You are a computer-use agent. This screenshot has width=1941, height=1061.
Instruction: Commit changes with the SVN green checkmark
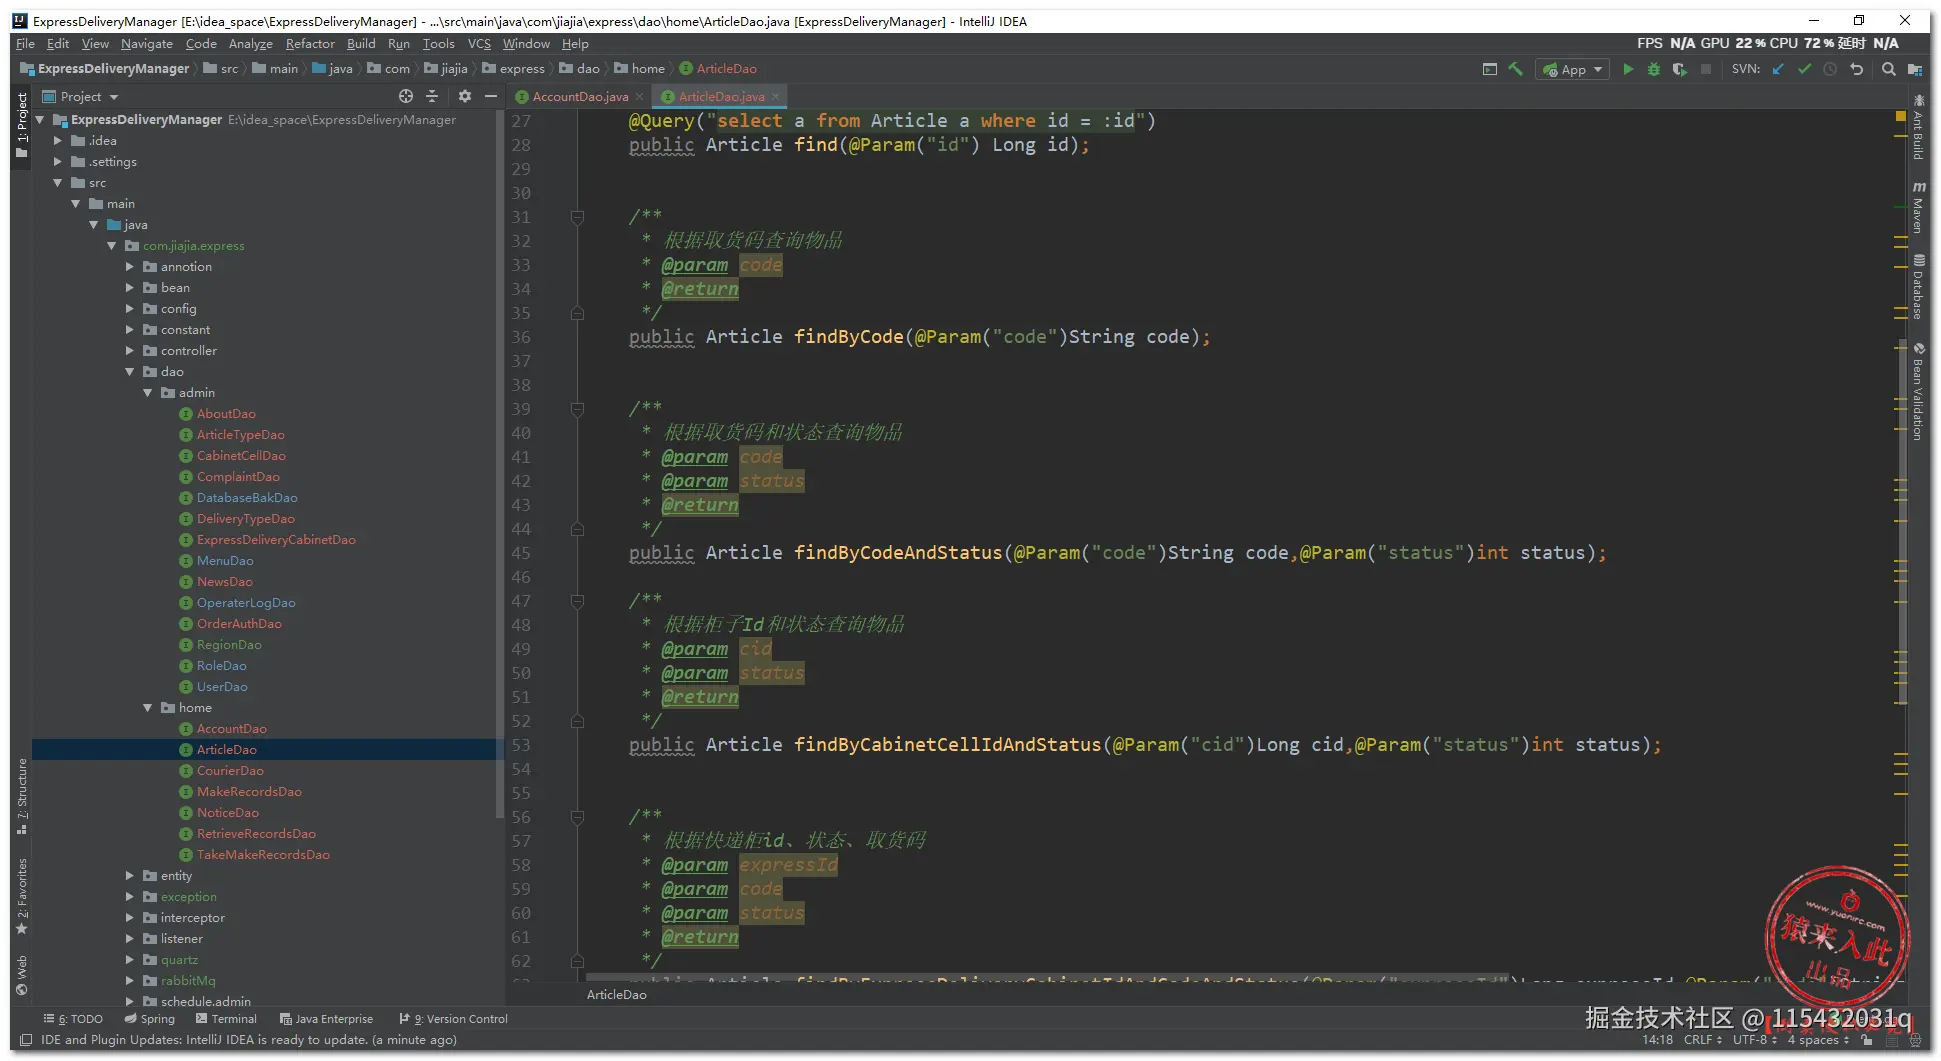(x=1804, y=69)
